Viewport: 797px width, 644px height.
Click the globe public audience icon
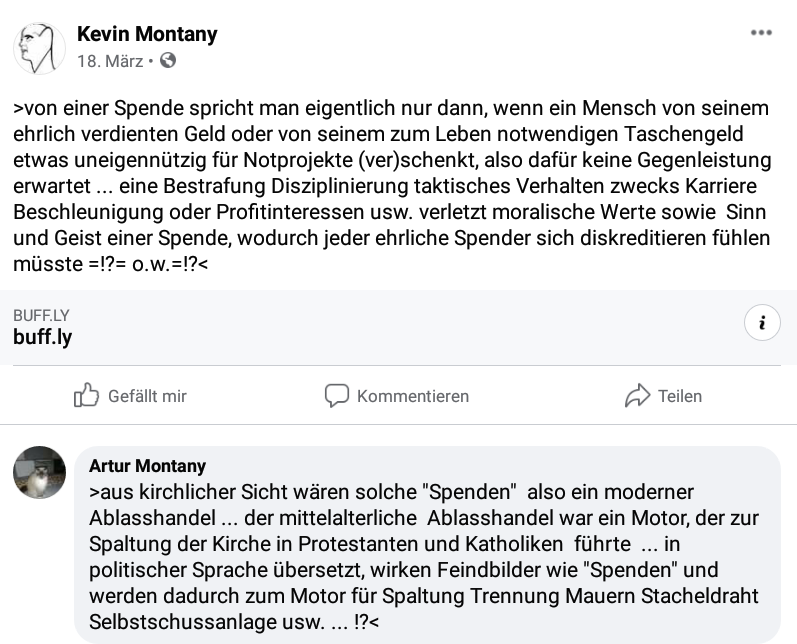click(168, 60)
